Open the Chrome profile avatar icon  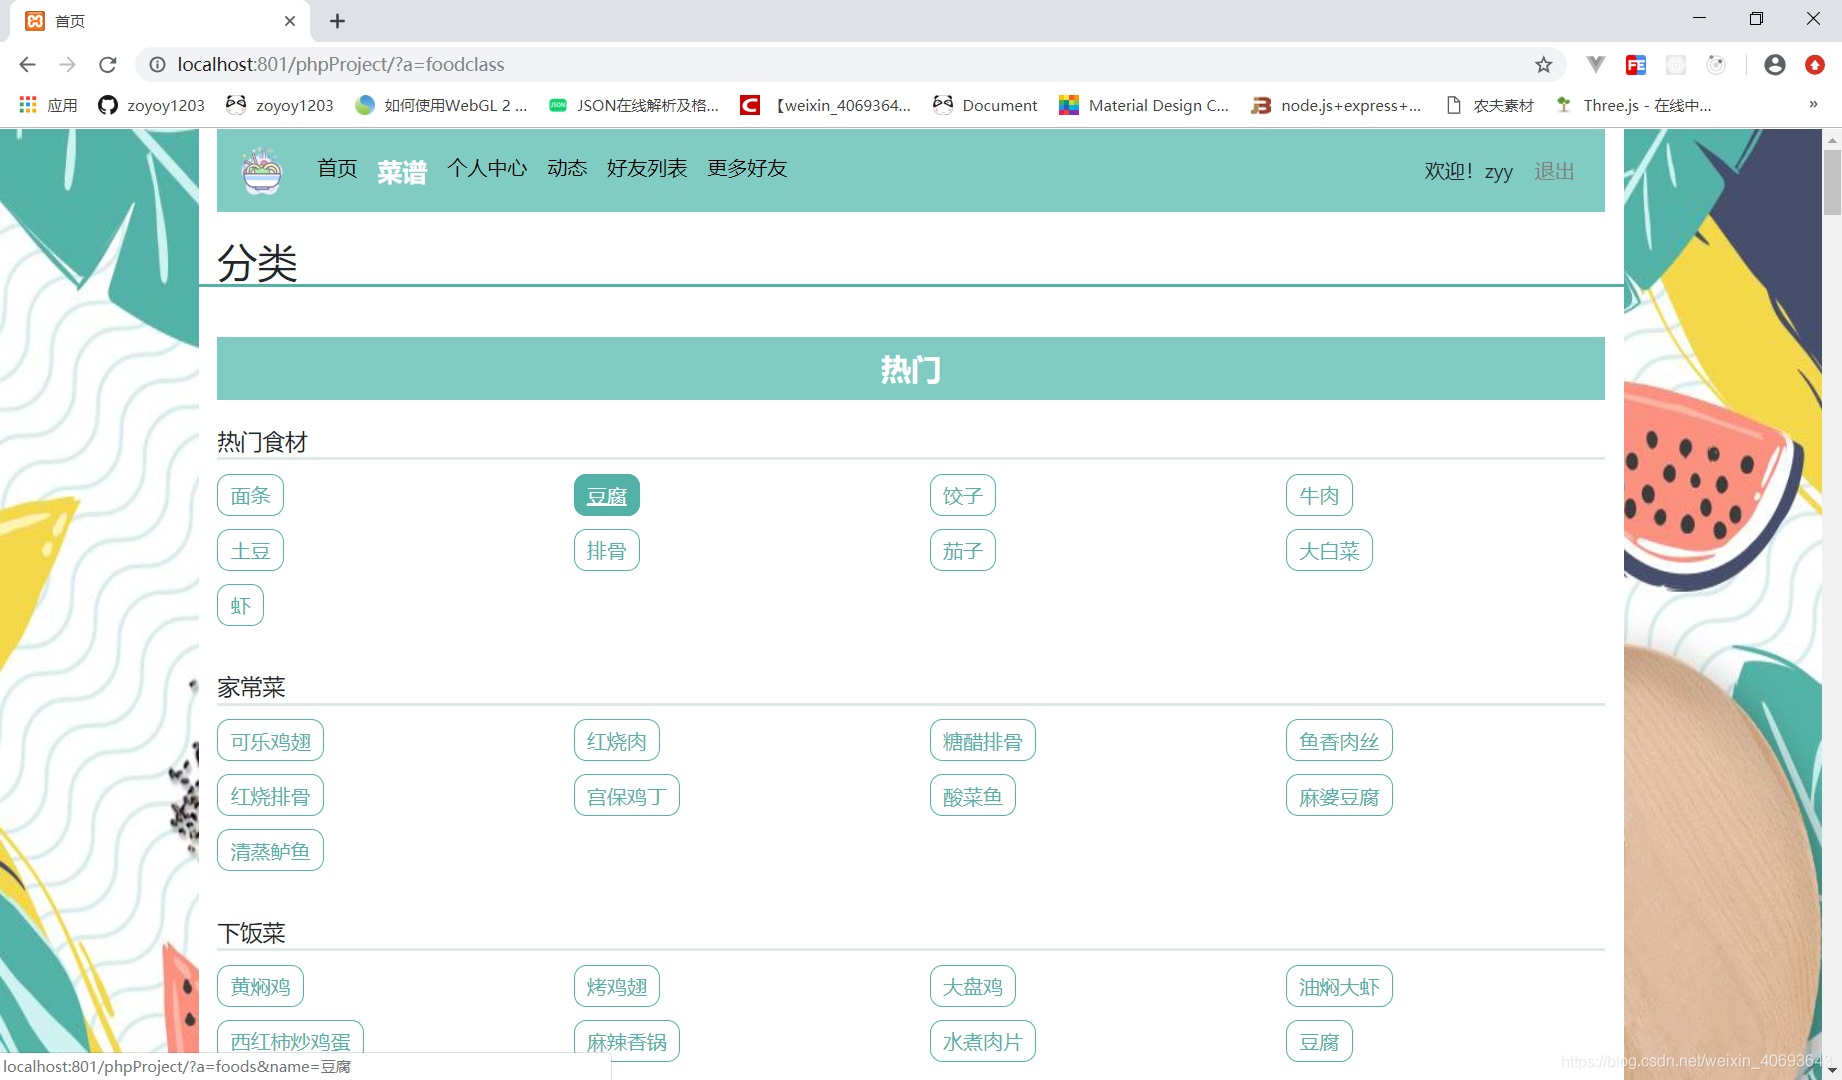[x=1775, y=64]
